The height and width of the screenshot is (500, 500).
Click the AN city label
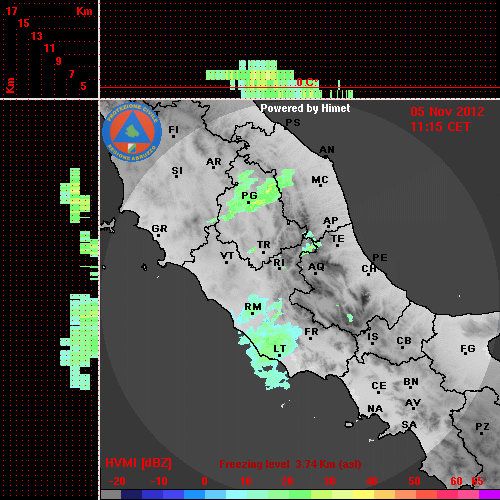coord(327,150)
